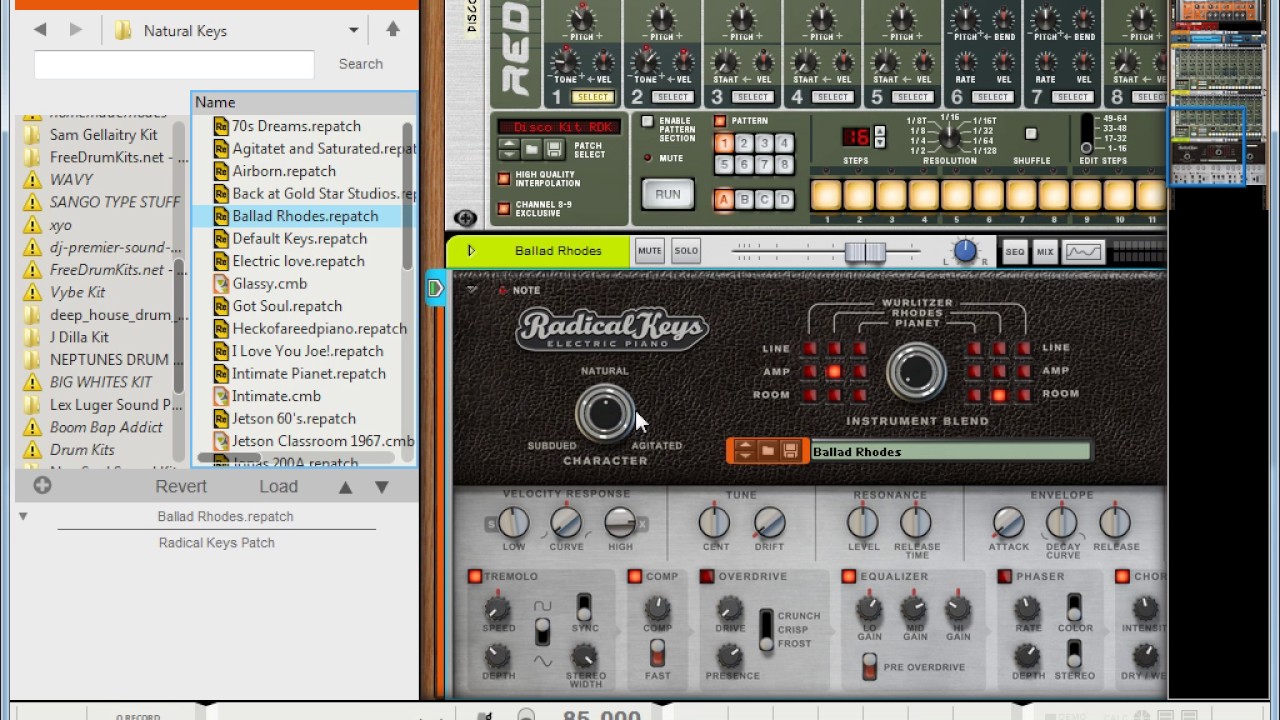
Task: Select Ballad Rhodes.repatch in list
Action: click(305, 216)
